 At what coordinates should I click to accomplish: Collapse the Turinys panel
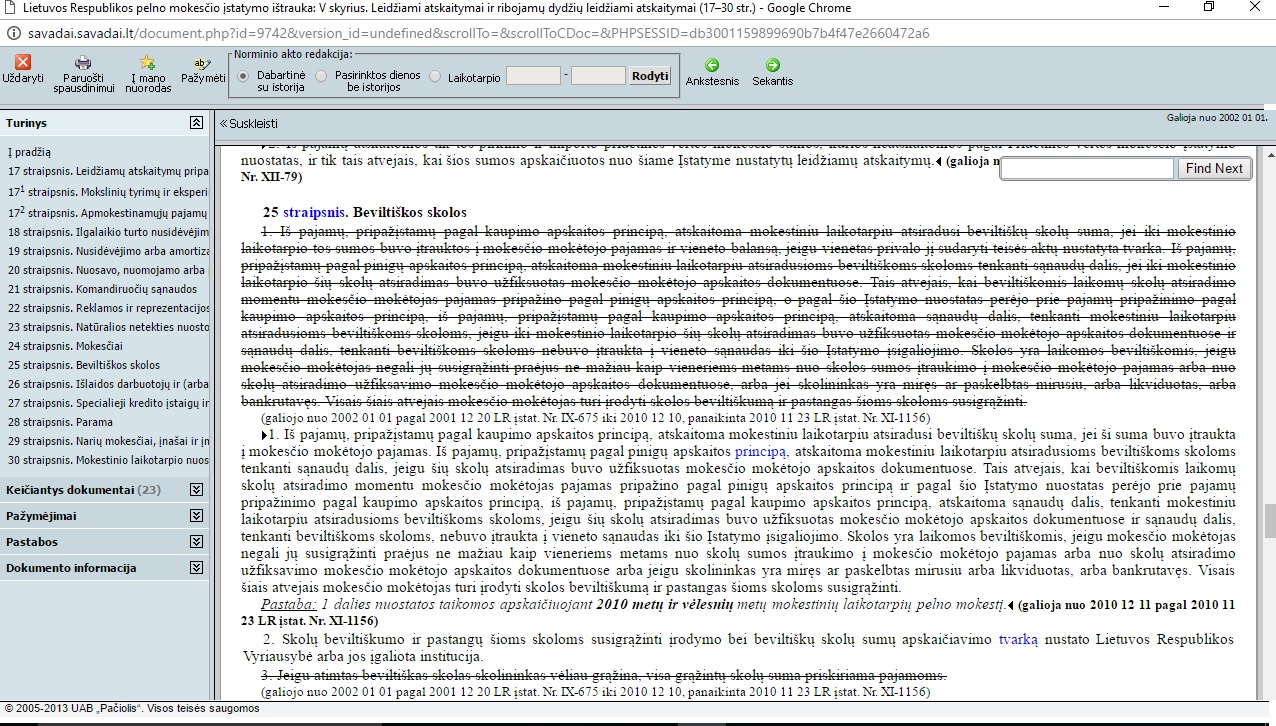click(x=196, y=123)
